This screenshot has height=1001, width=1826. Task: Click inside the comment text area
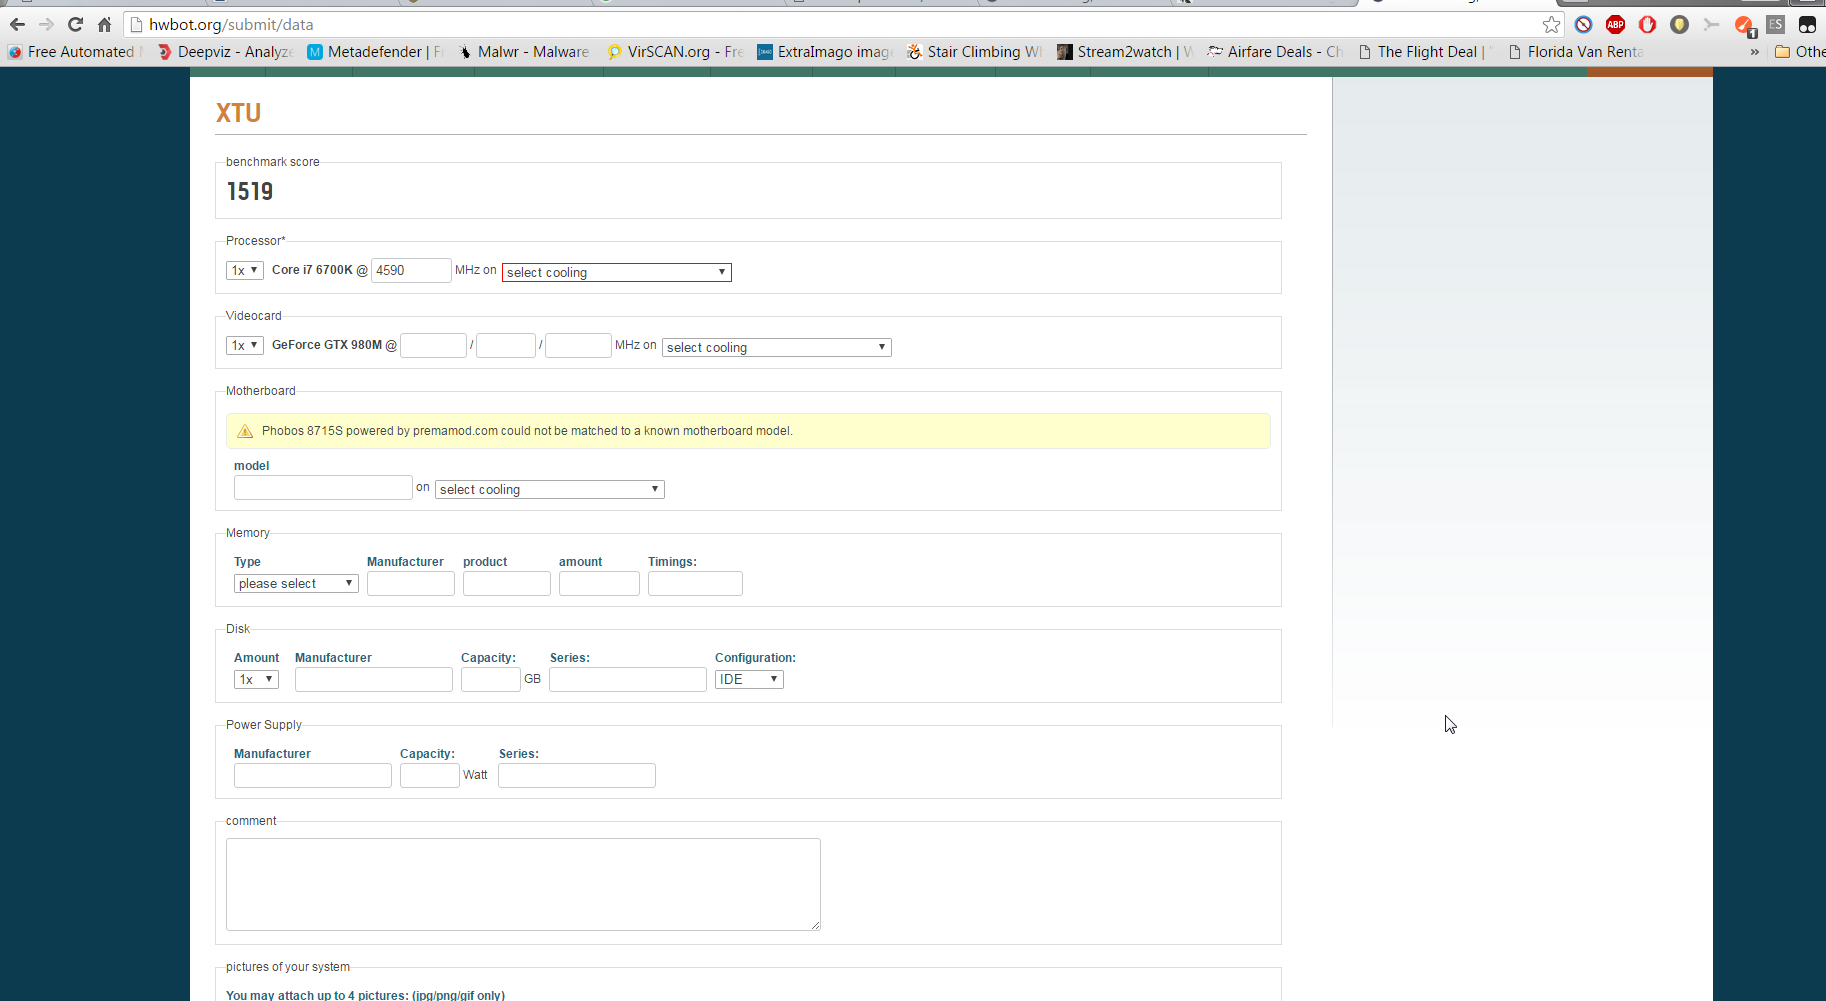pos(523,884)
